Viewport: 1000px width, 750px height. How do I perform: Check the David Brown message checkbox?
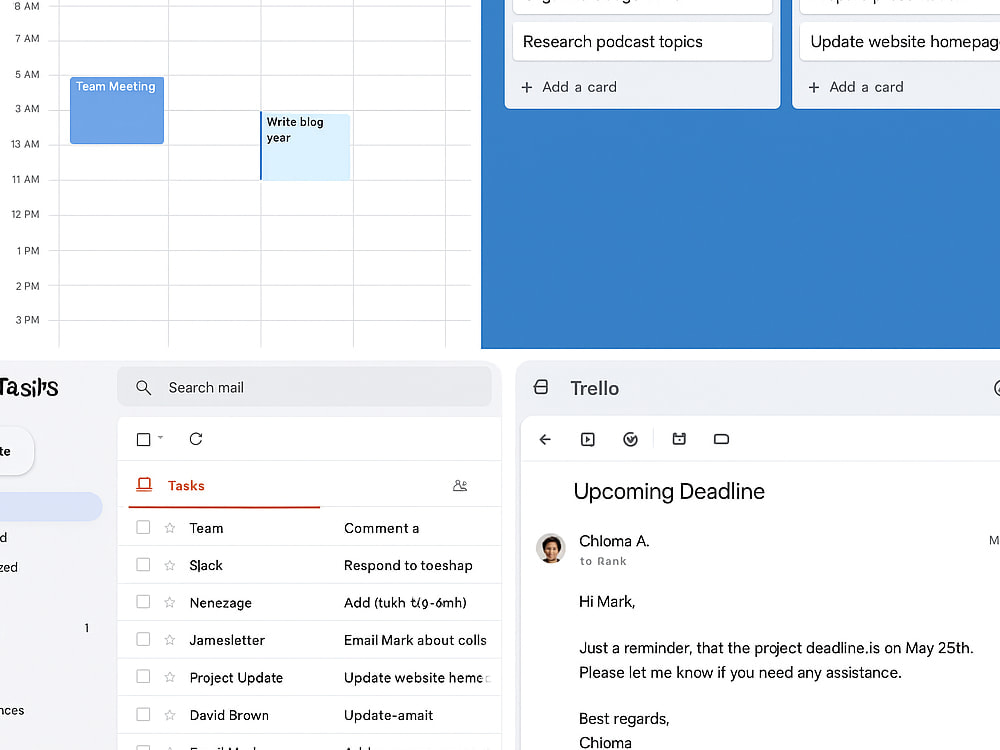point(143,714)
